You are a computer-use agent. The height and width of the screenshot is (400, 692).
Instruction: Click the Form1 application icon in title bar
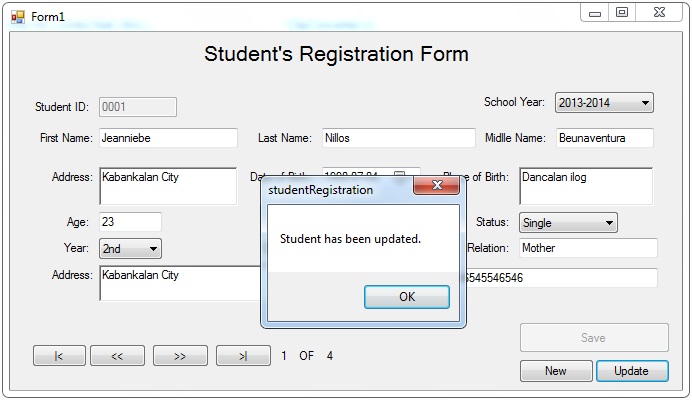point(18,17)
